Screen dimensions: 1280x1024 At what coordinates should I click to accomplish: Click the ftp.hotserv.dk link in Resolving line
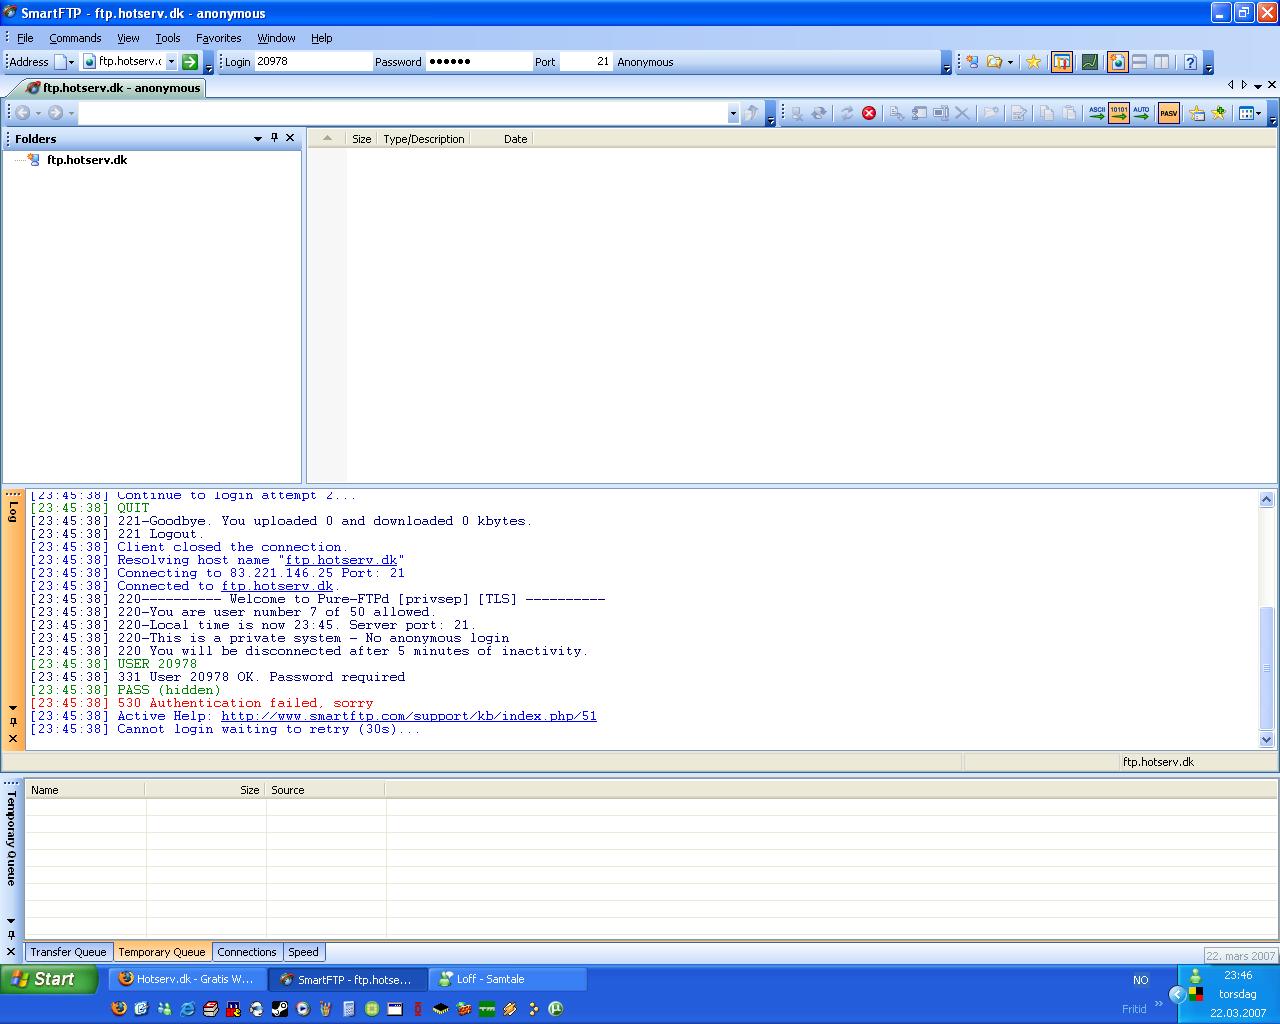tap(341, 560)
